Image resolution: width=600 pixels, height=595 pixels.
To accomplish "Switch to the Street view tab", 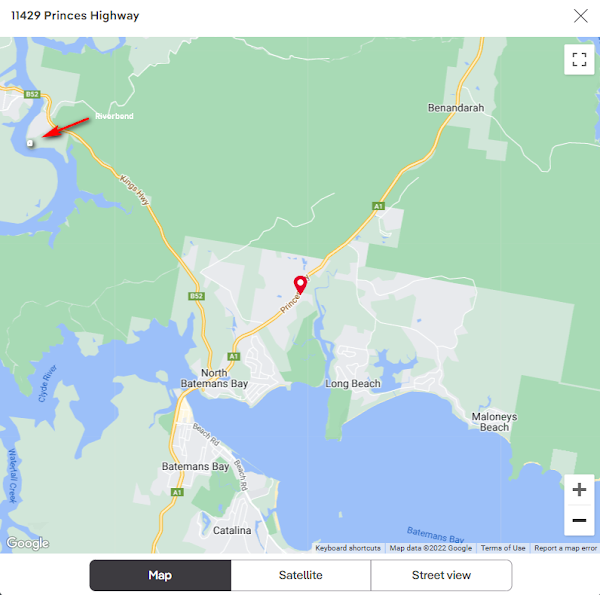I will click(441, 575).
